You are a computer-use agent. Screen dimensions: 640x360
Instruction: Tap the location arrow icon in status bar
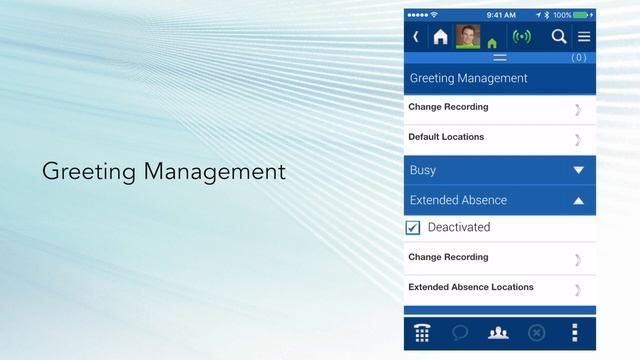pyautogui.click(x=538, y=15)
